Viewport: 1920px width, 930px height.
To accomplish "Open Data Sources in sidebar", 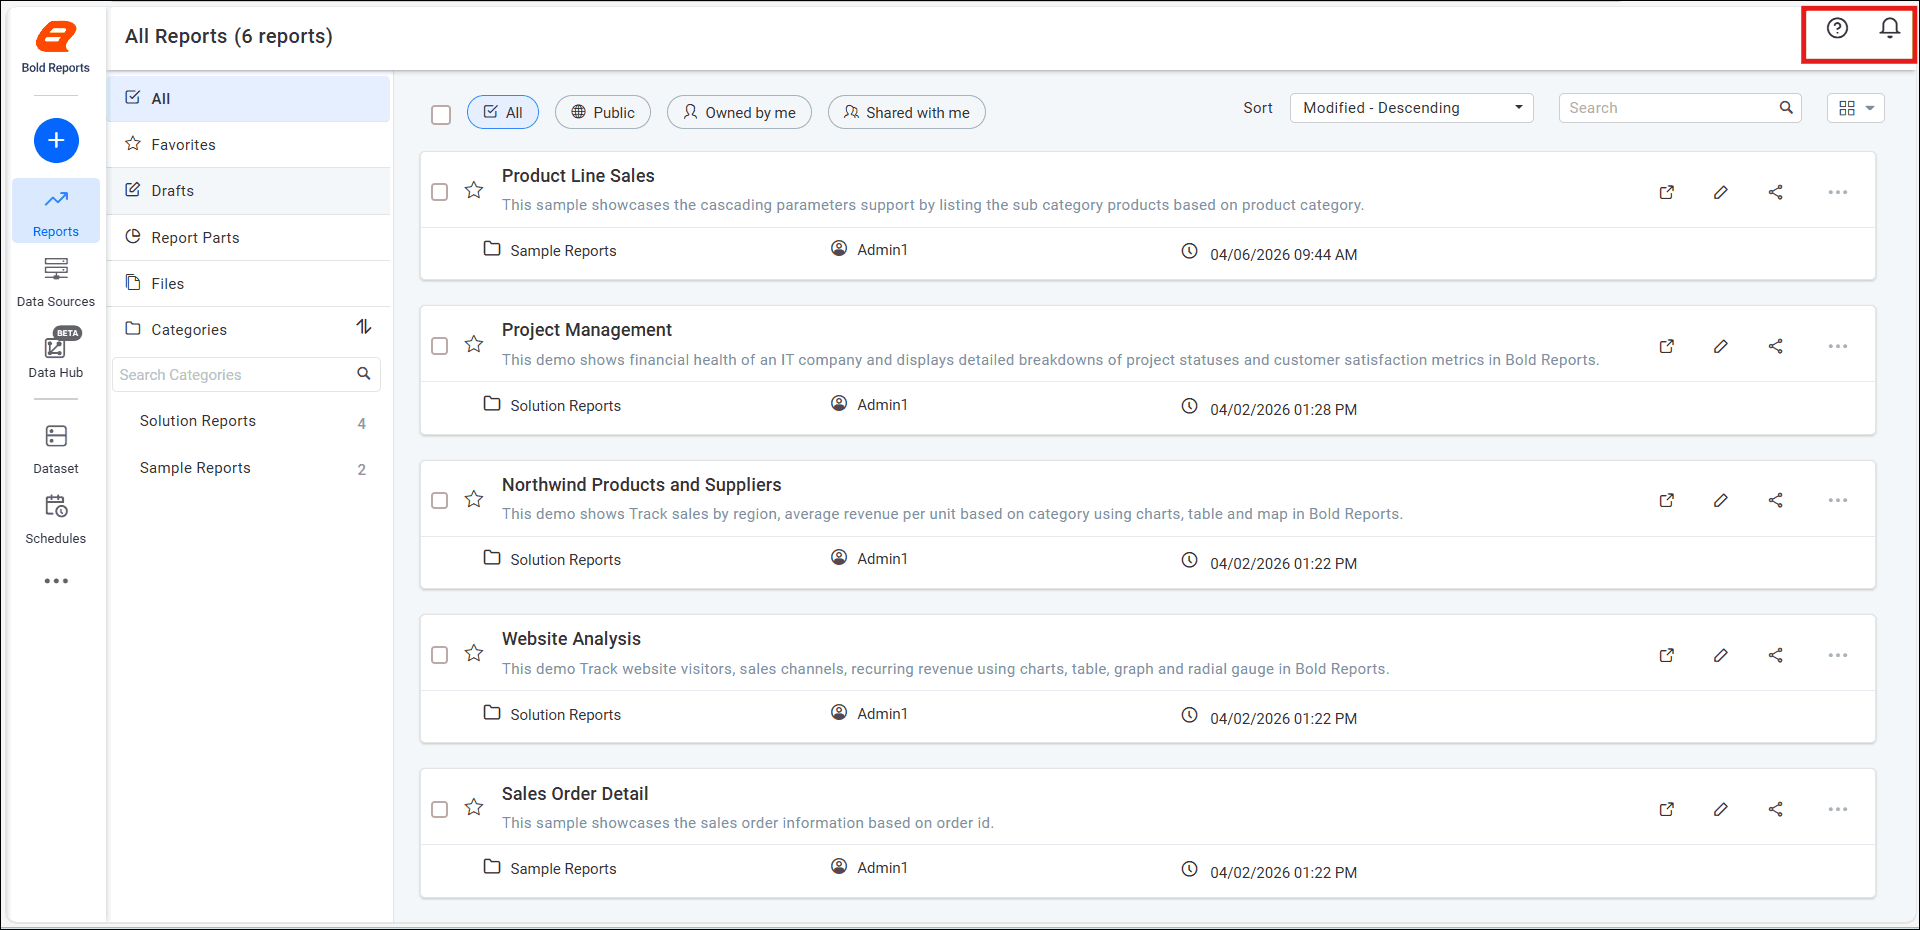I will click(x=56, y=282).
